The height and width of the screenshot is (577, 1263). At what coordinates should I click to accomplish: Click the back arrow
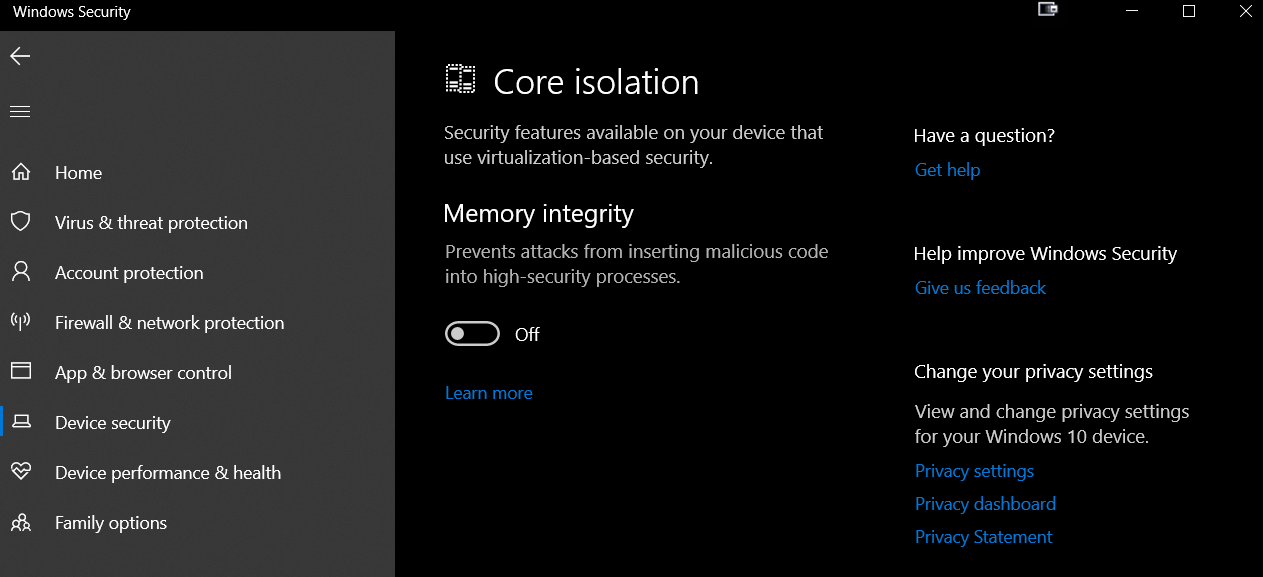[19, 56]
